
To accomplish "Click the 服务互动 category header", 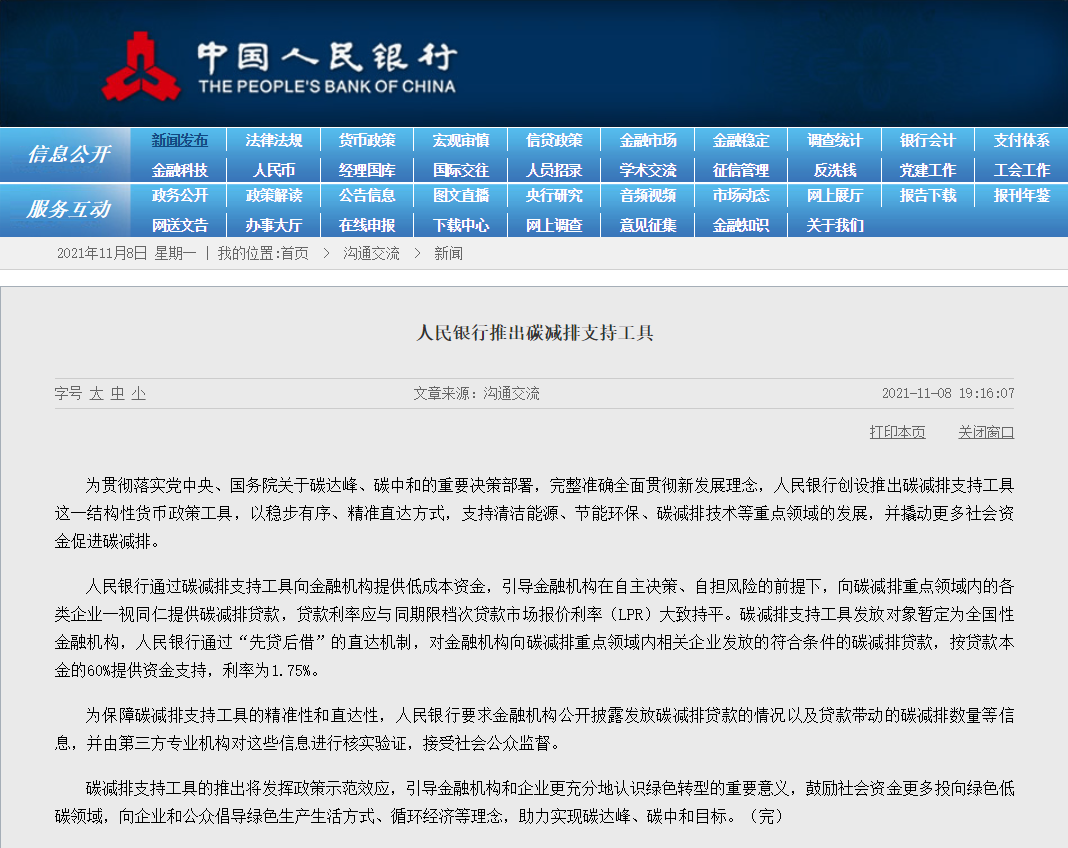I will coord(68,210).
